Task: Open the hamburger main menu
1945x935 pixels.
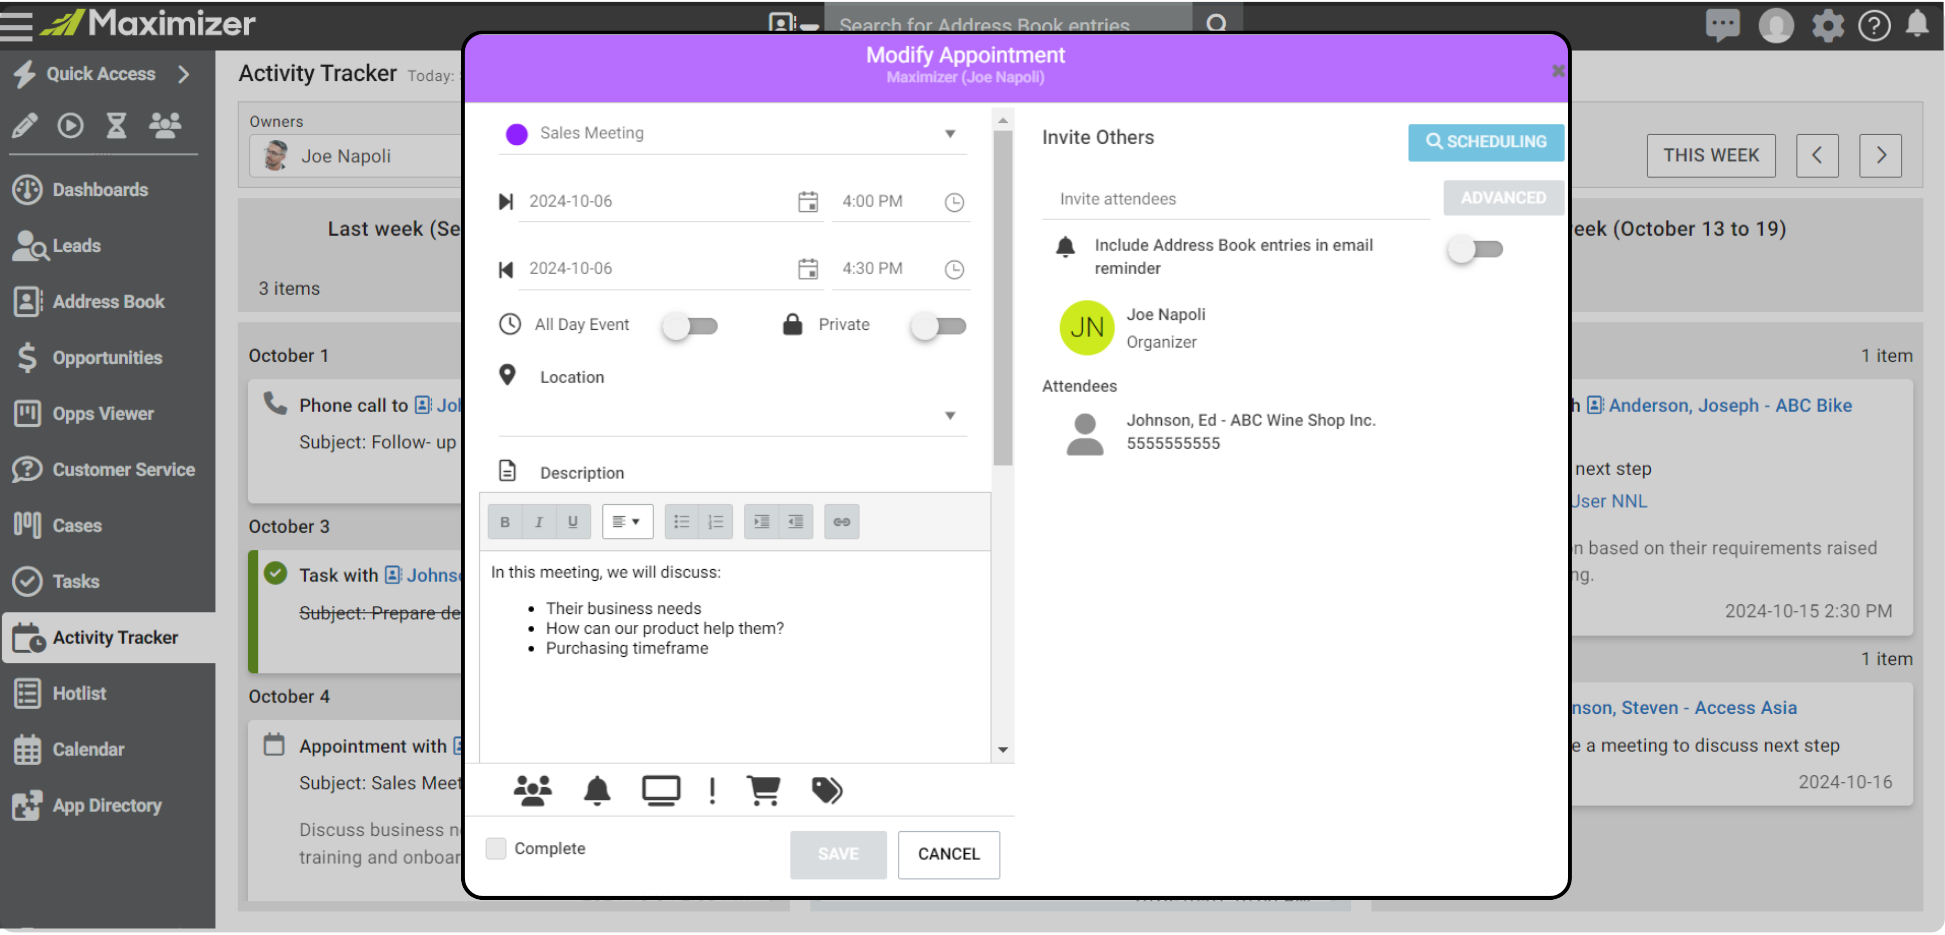Action: 16,25
